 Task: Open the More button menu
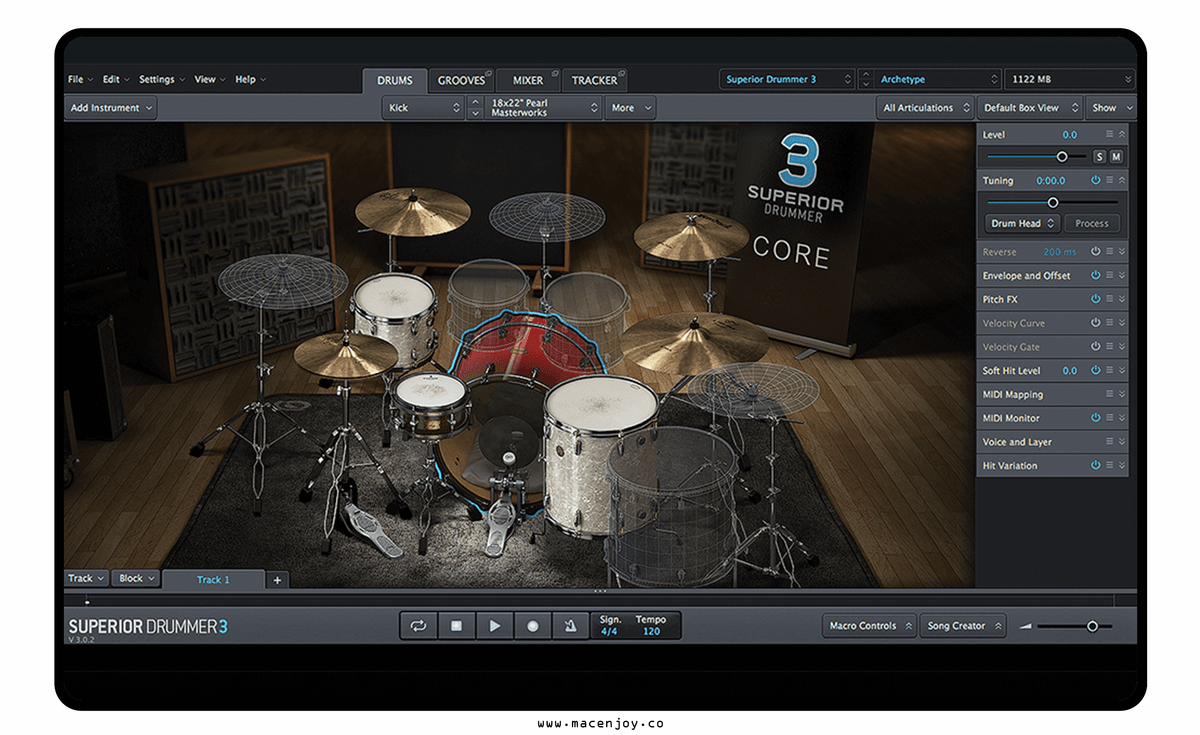pos(631,108)
